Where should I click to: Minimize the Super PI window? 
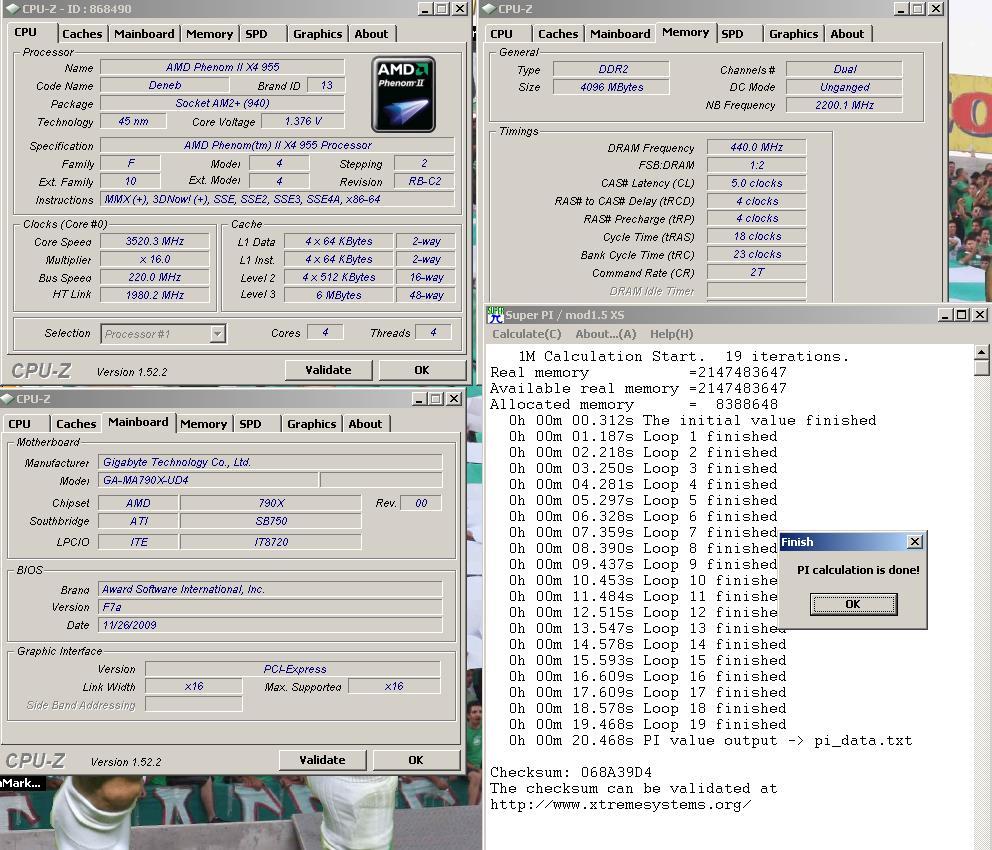point(945,314)
